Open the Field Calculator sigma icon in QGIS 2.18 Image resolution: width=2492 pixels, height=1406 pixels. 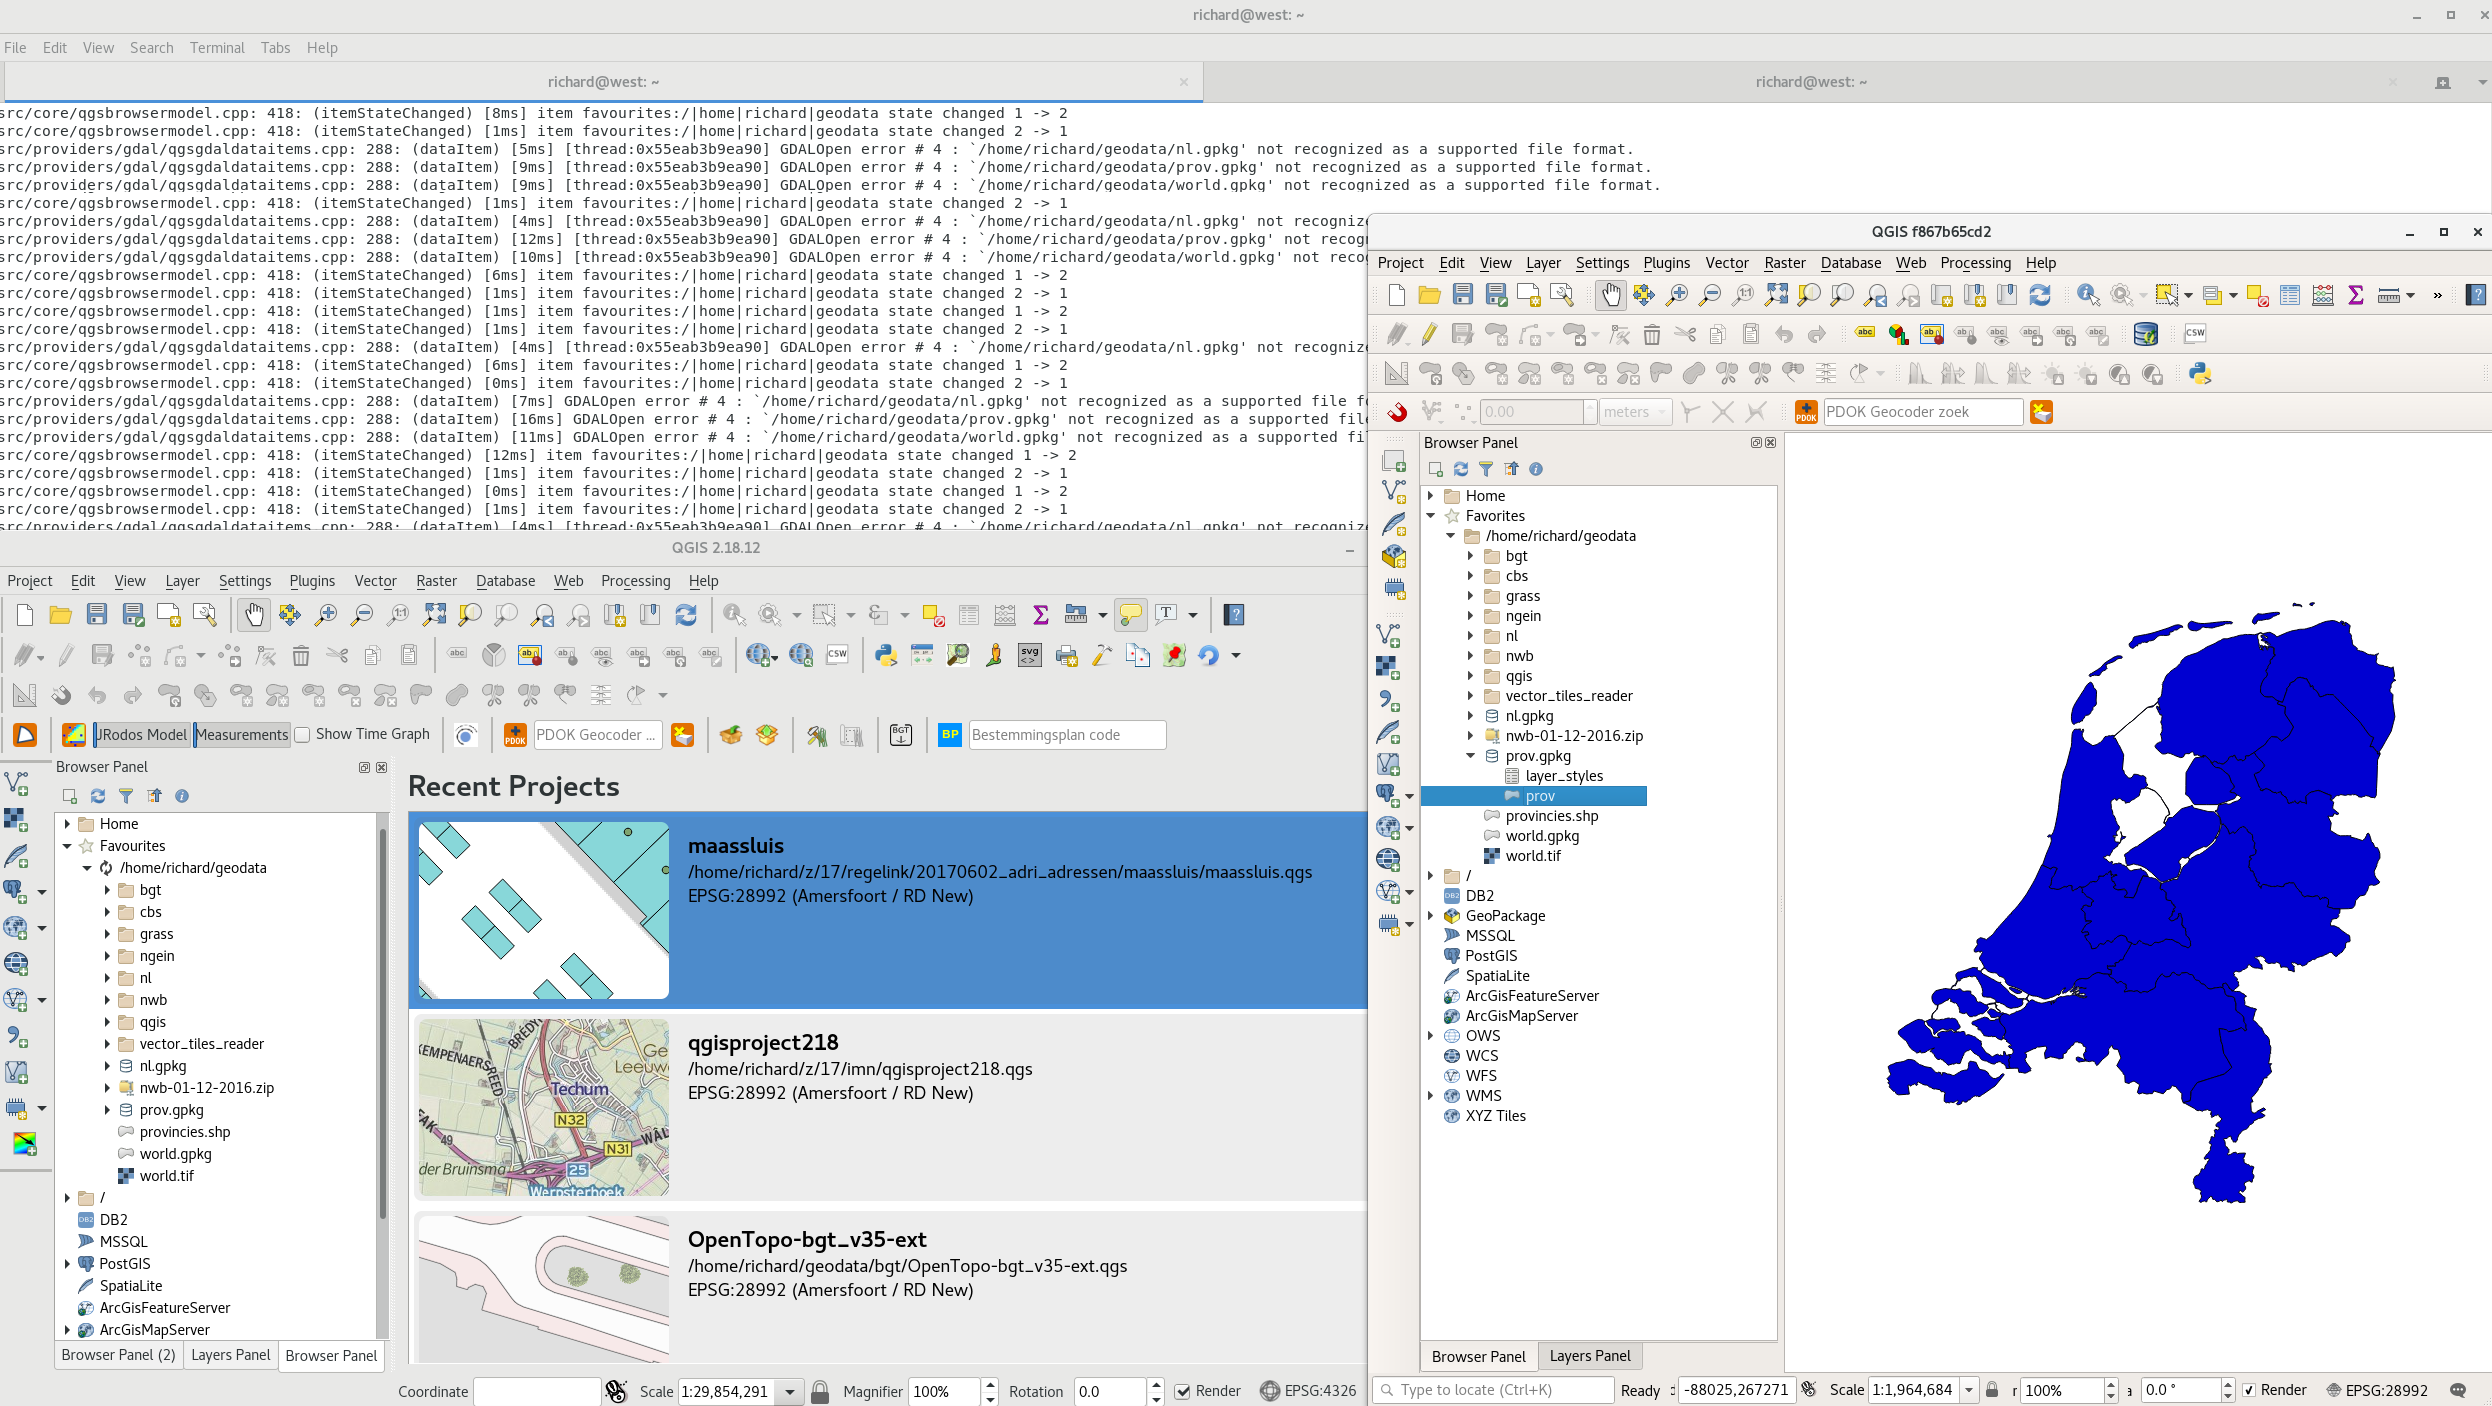[1041, 615]
